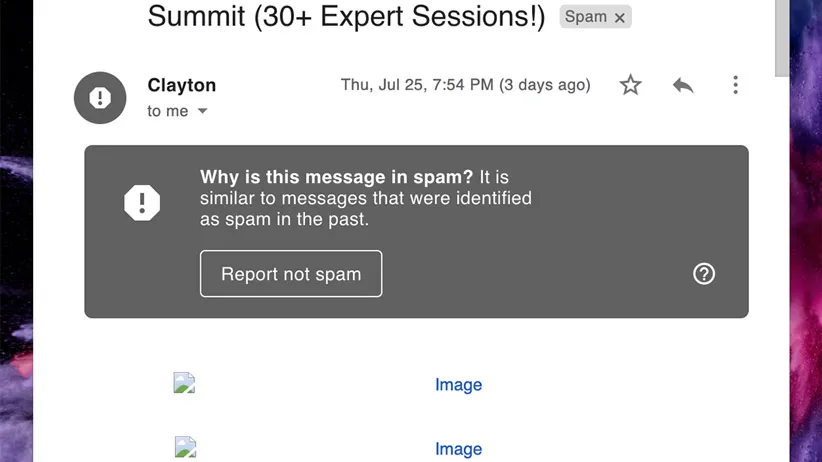This screenshot has height=462, width=822.
Task: Click the Reply arrow icon
Action: coord(683,85)
